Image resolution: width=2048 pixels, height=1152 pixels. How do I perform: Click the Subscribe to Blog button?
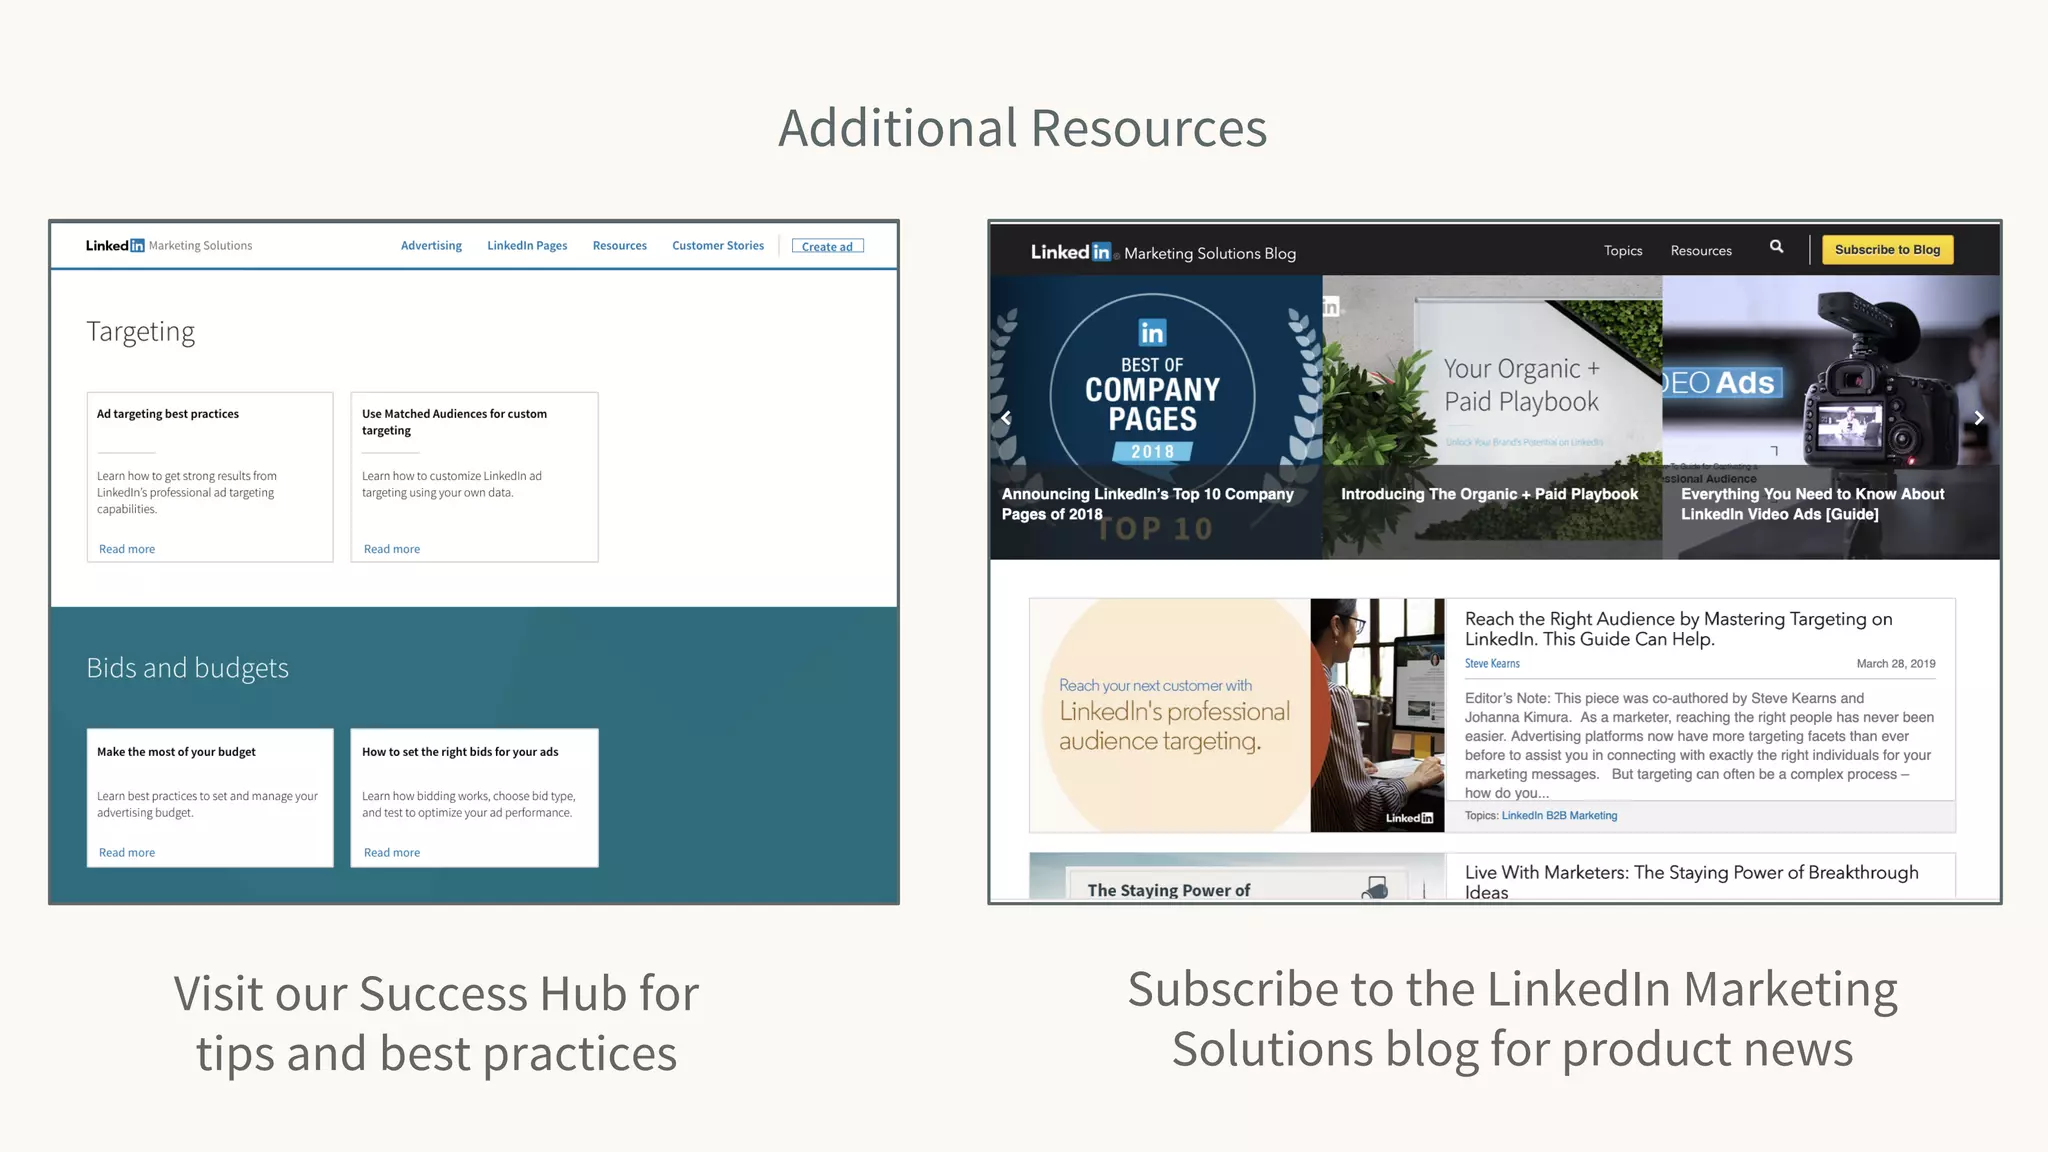(1887, 250)
